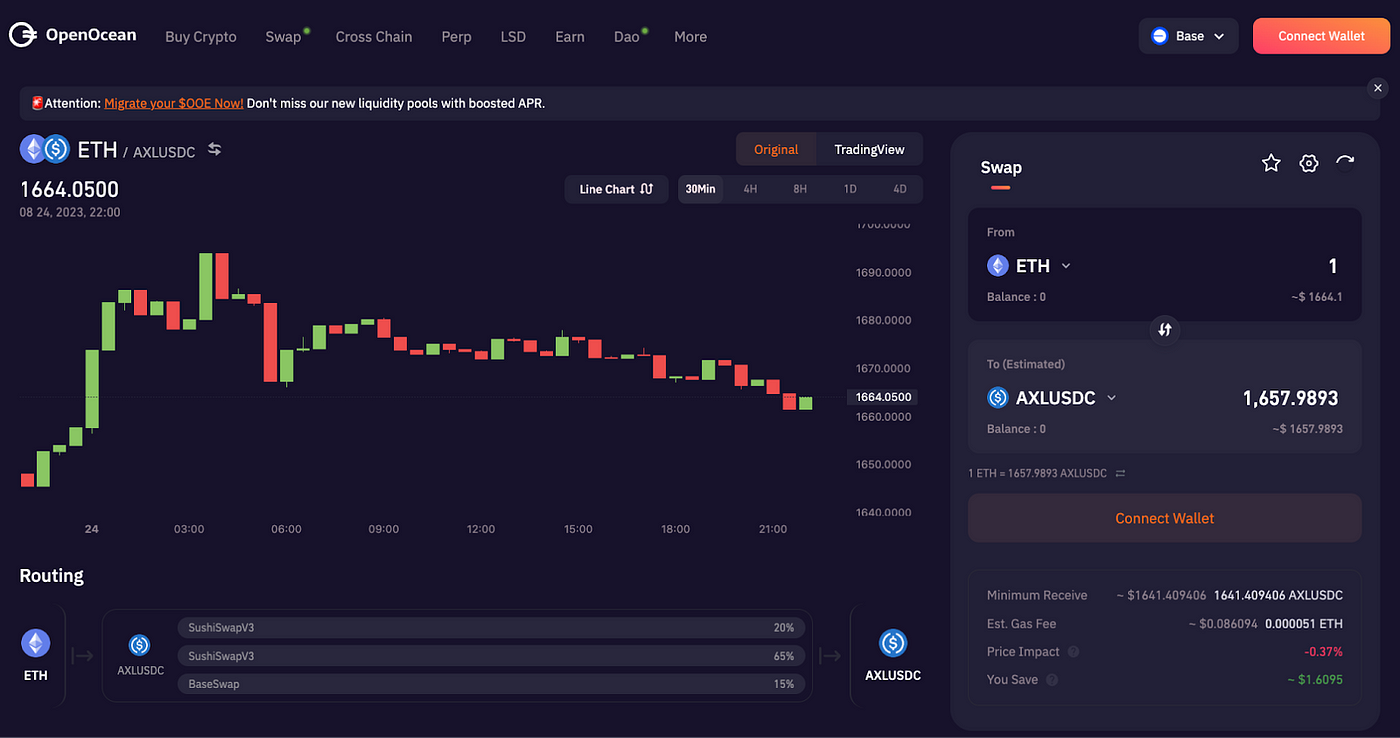Select the 30Min timeframe
Viewport: 1400px width, 738px height.
(700, 189)
